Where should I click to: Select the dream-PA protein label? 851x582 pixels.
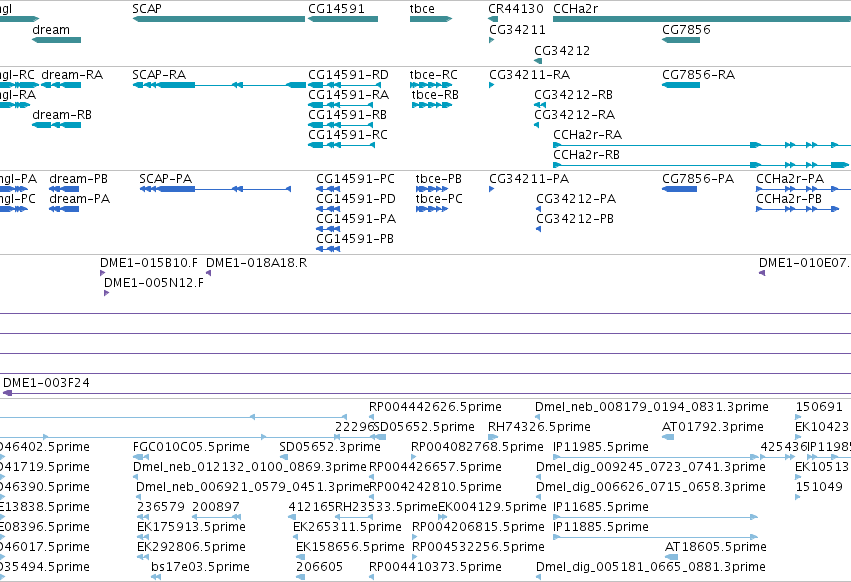(80, 199)
